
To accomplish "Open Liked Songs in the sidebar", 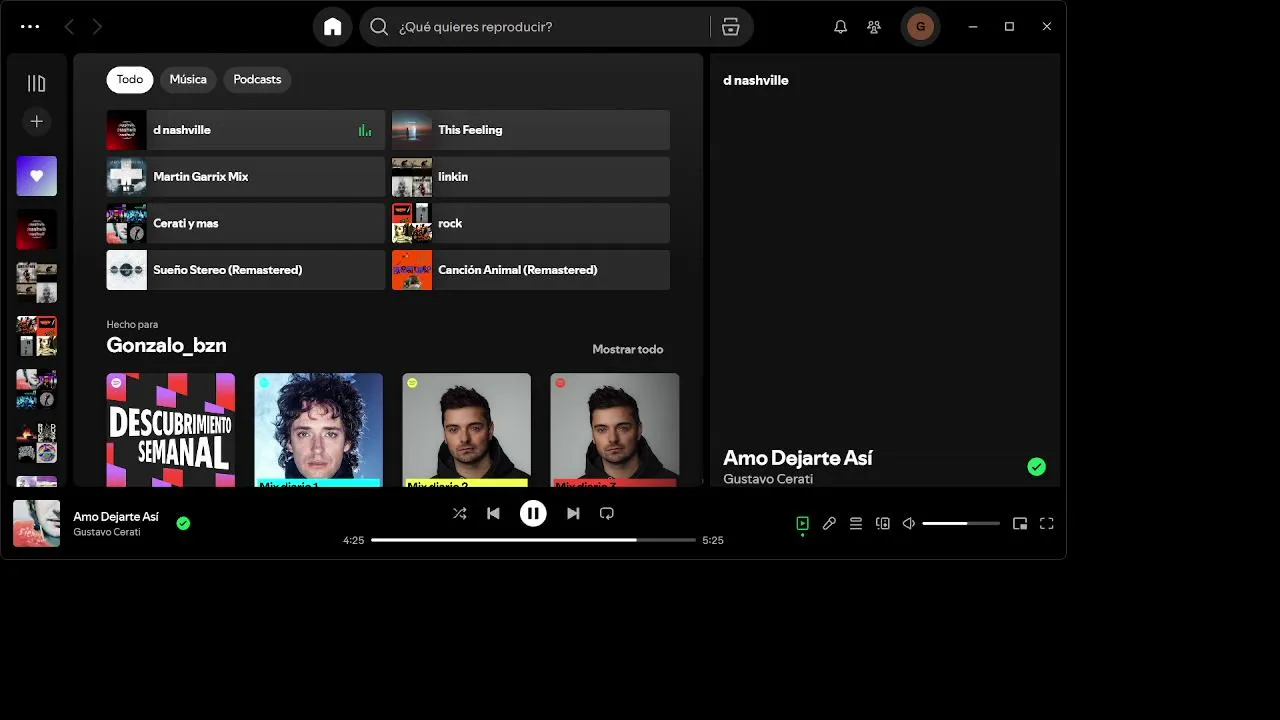I will [36, 176].
